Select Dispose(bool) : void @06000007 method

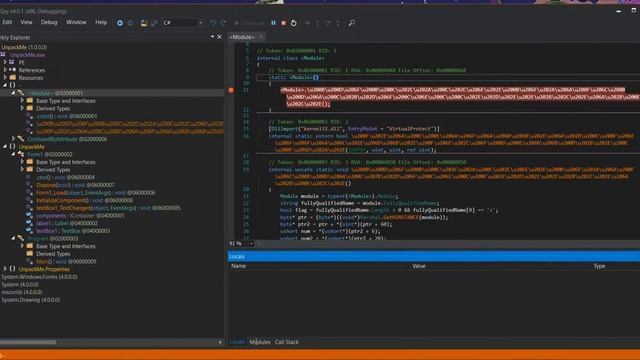point(76,185)
